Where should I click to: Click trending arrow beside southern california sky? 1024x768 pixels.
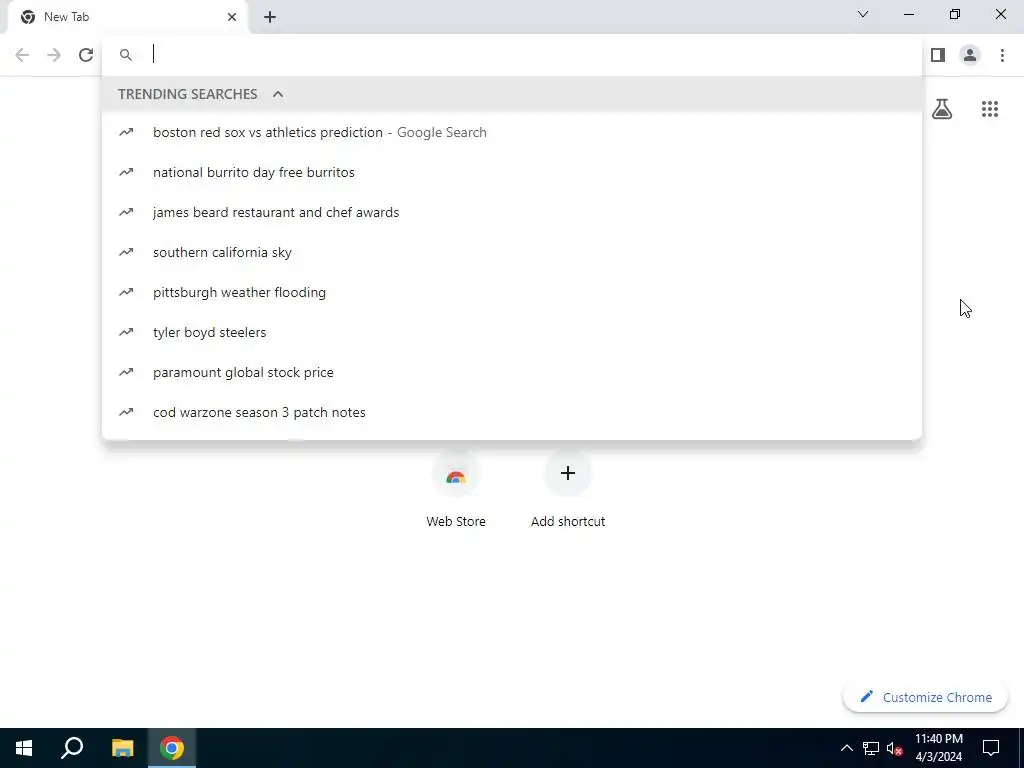coord(126,252)
